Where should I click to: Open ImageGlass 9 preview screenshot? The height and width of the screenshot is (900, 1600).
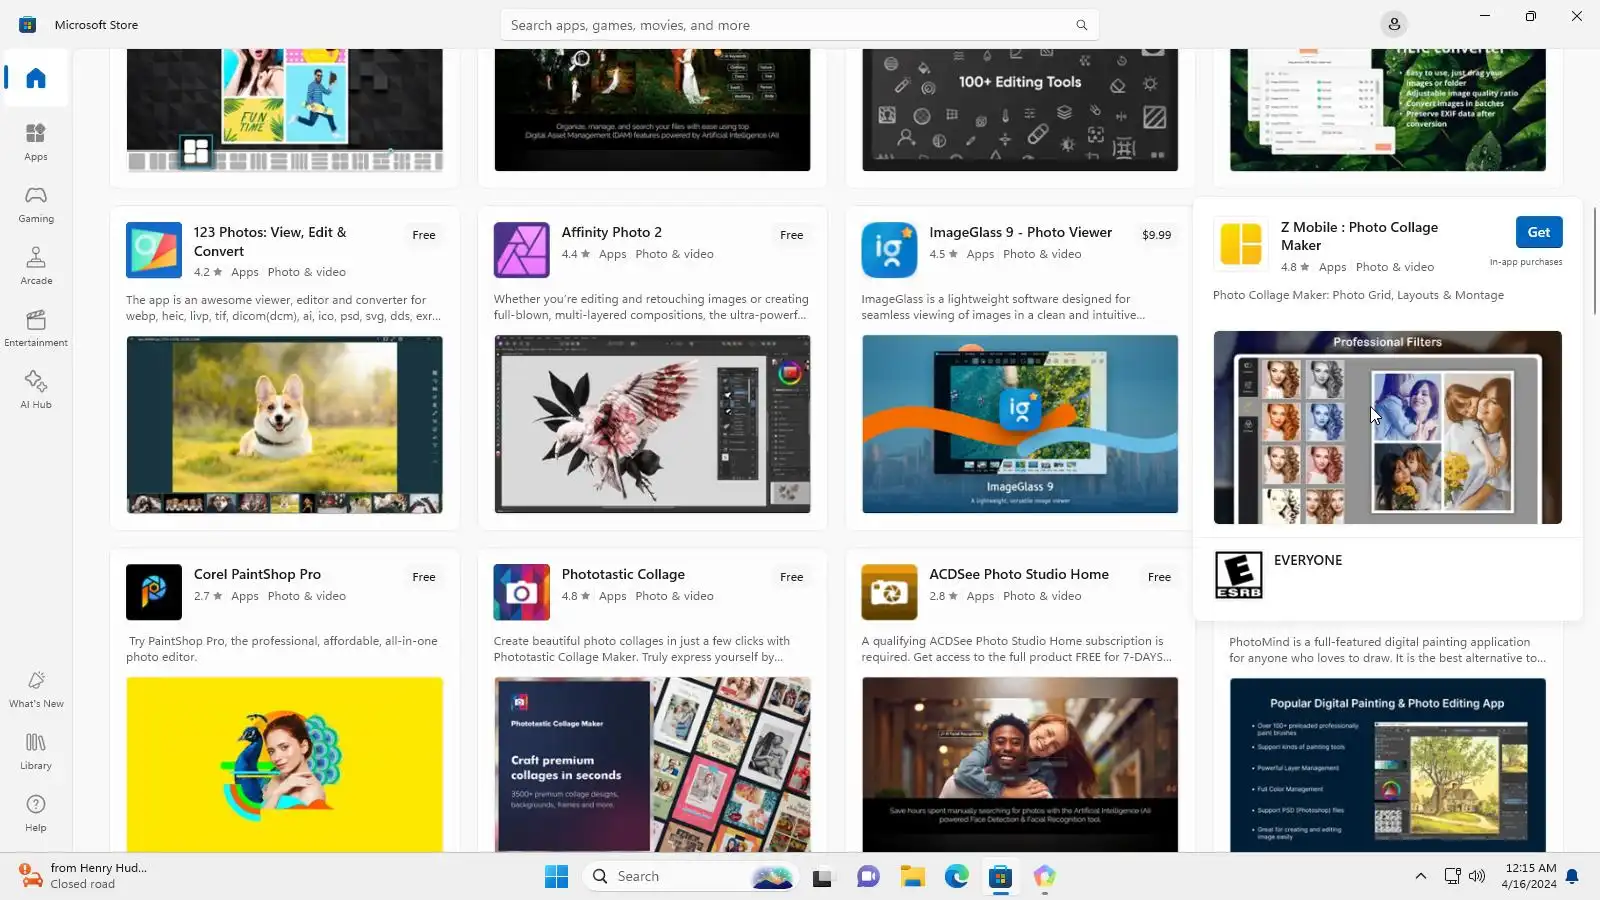click(x=1020, y=424)
